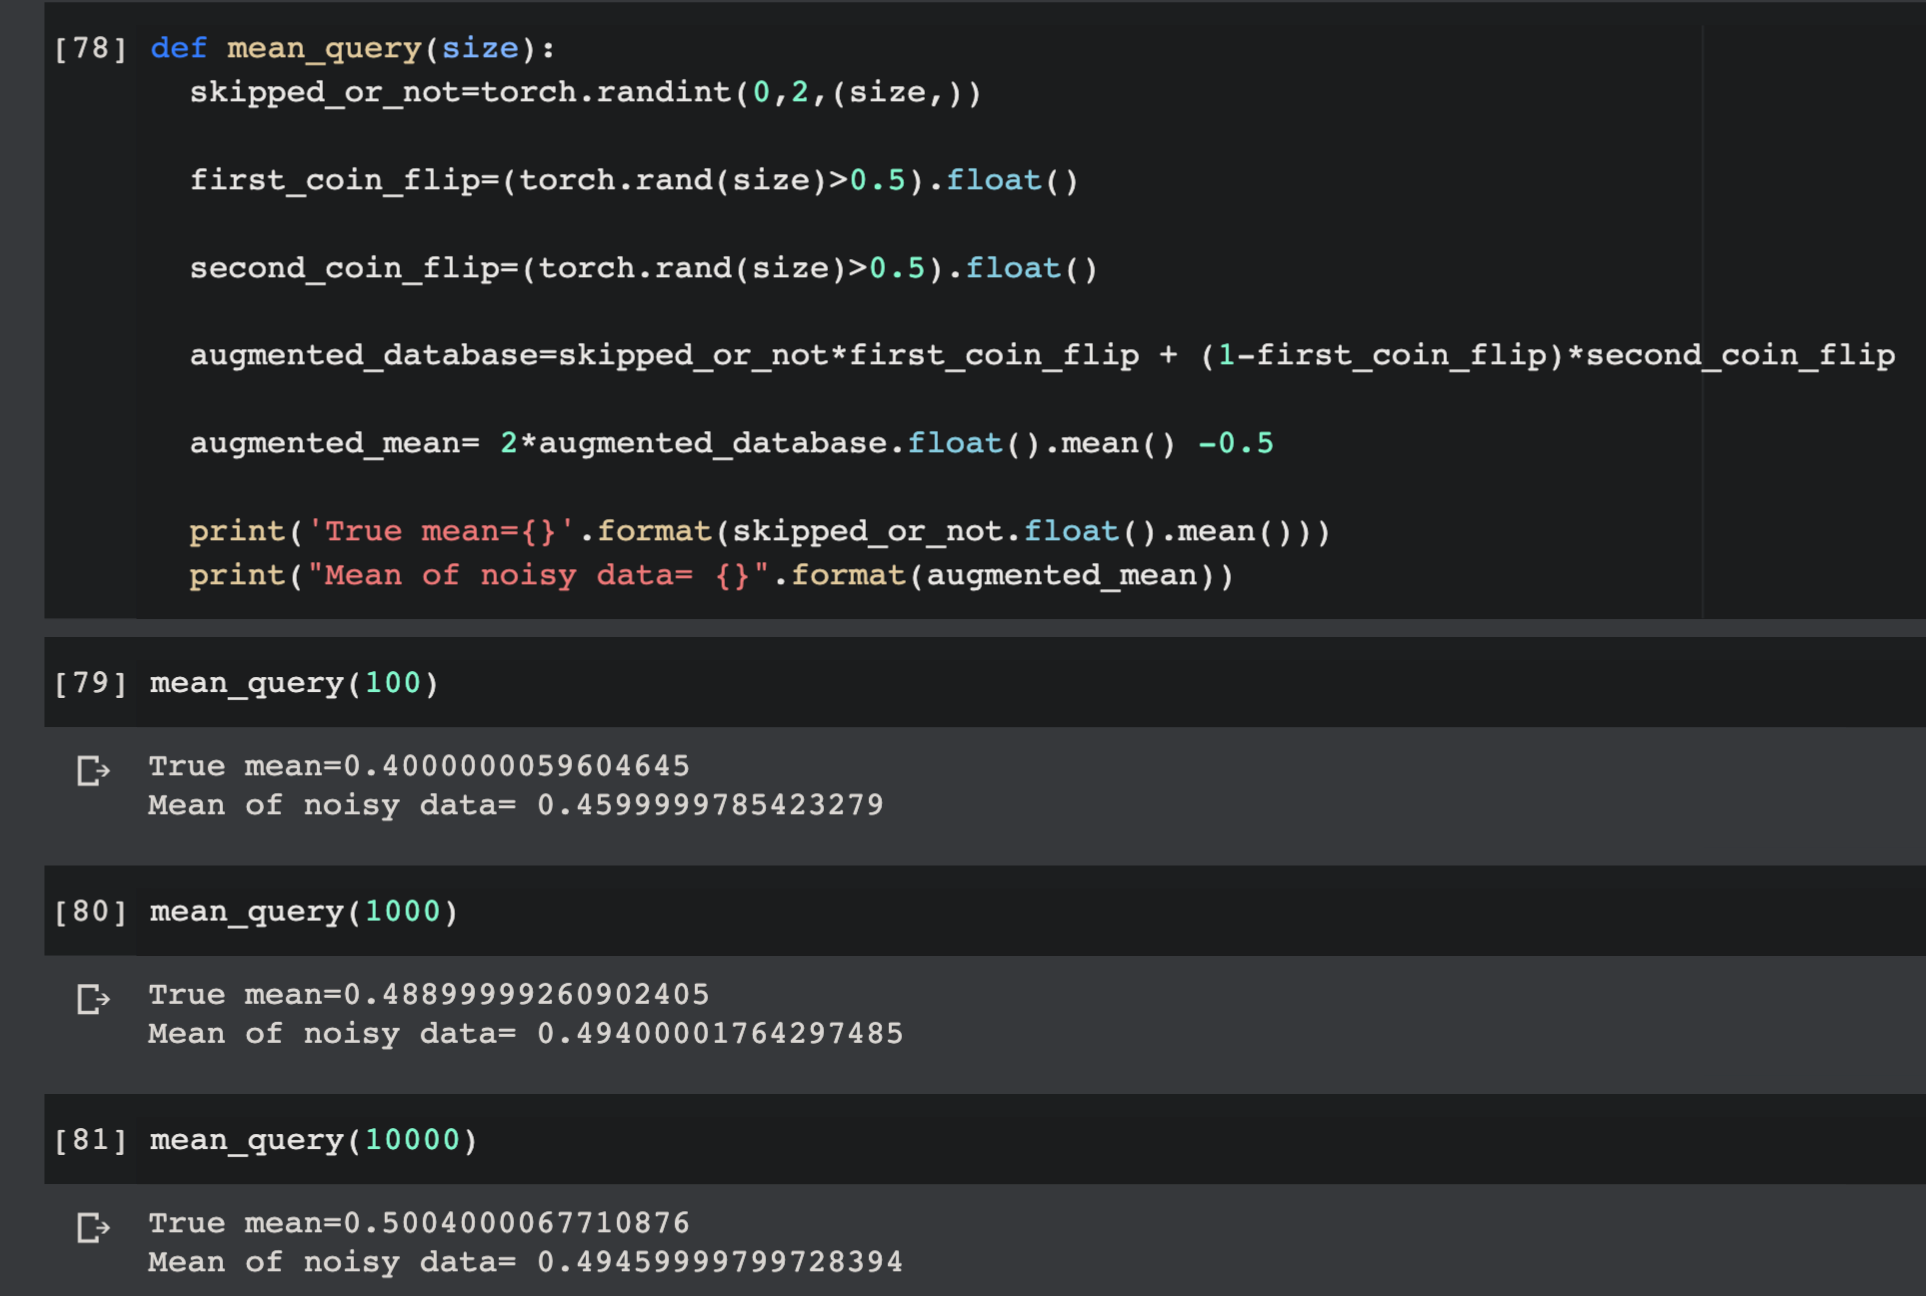Select the execution count label [78]

91,47
